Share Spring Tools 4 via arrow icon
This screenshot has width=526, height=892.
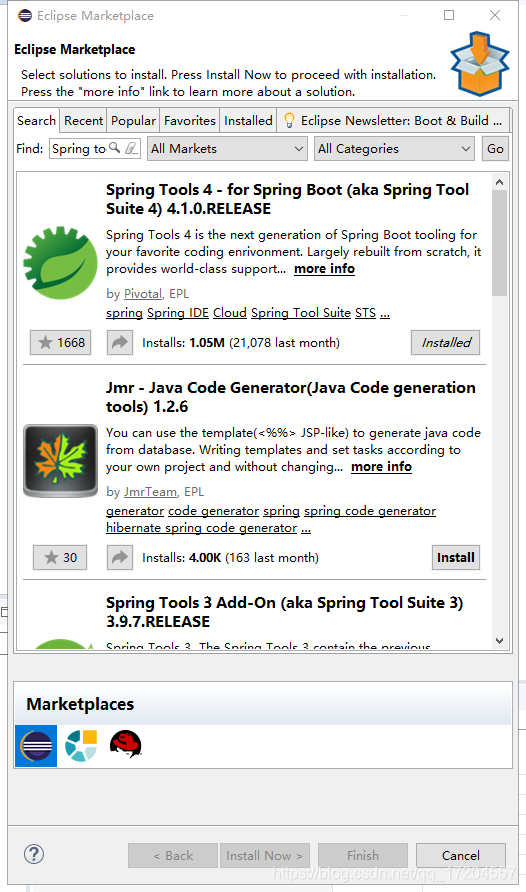120,342
